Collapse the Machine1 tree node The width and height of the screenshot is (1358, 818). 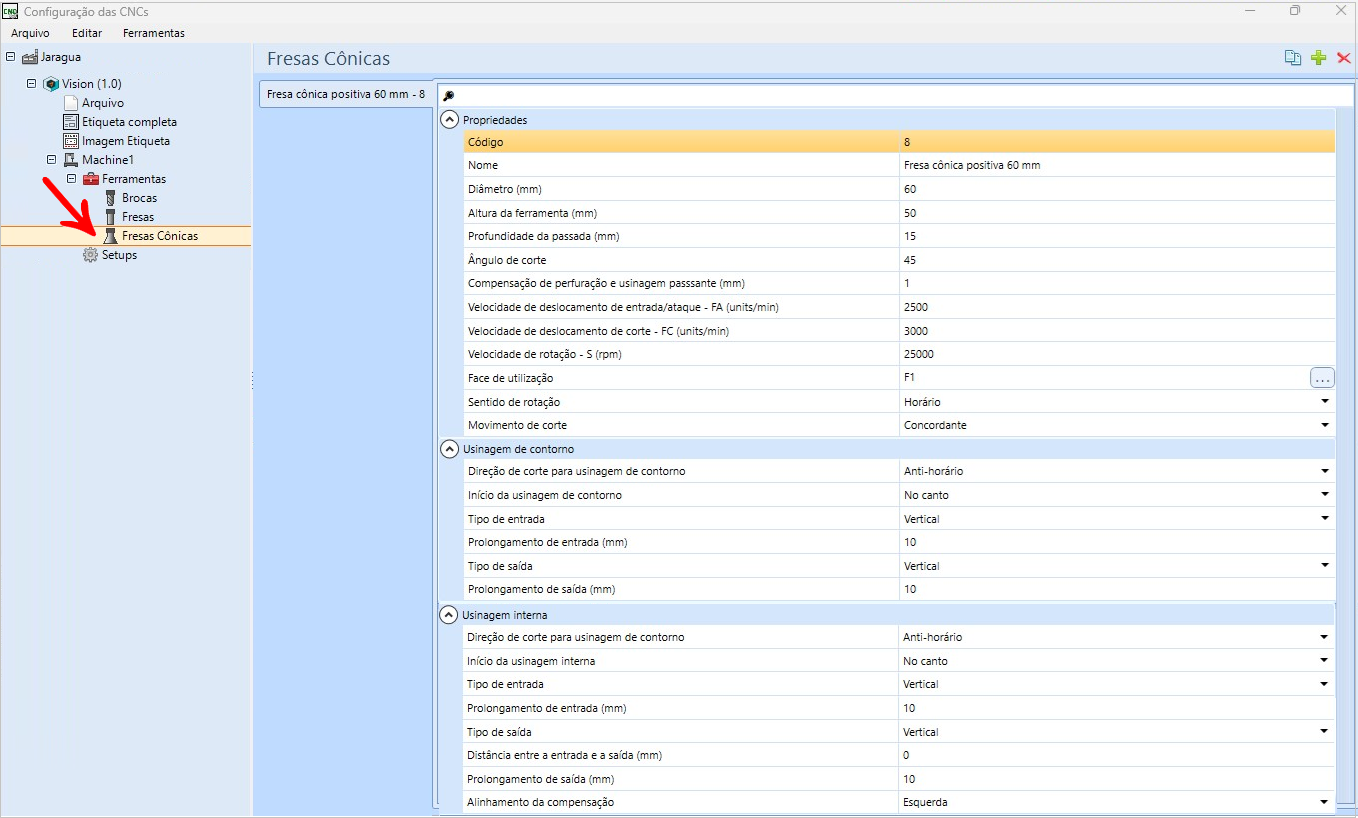click(x=51, y=160)
